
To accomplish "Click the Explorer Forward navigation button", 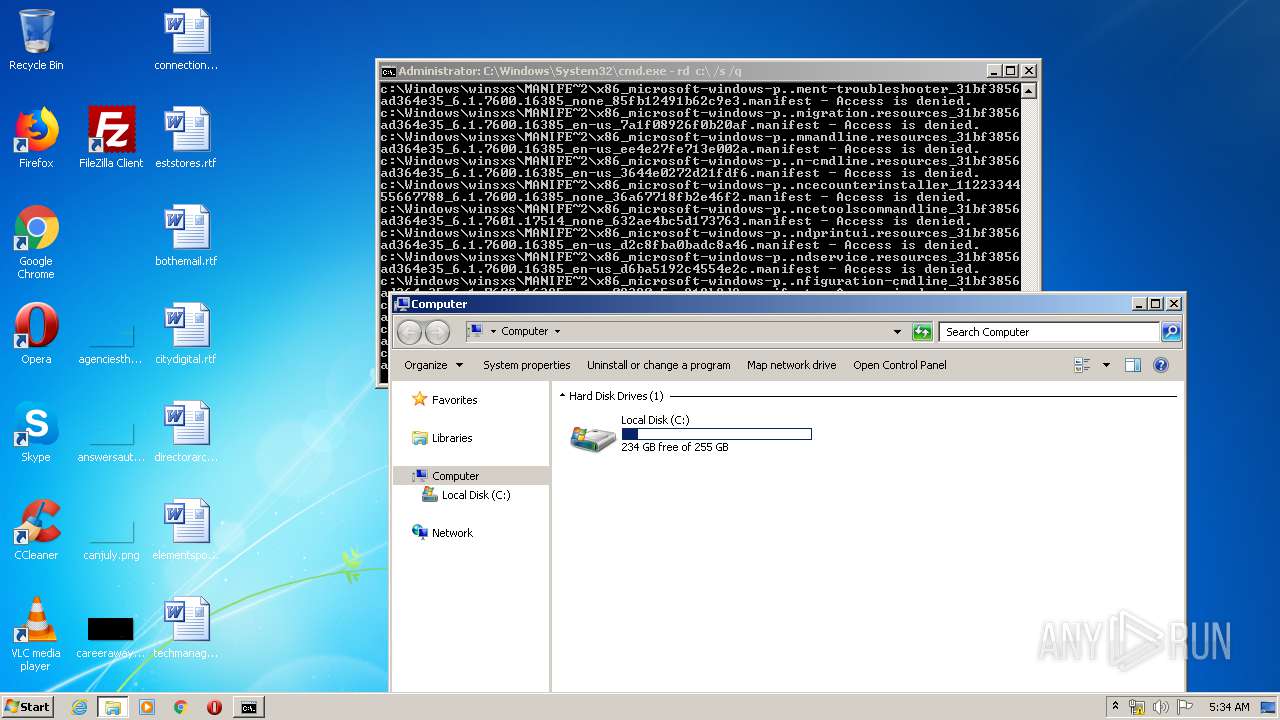I will coord(437,332).
